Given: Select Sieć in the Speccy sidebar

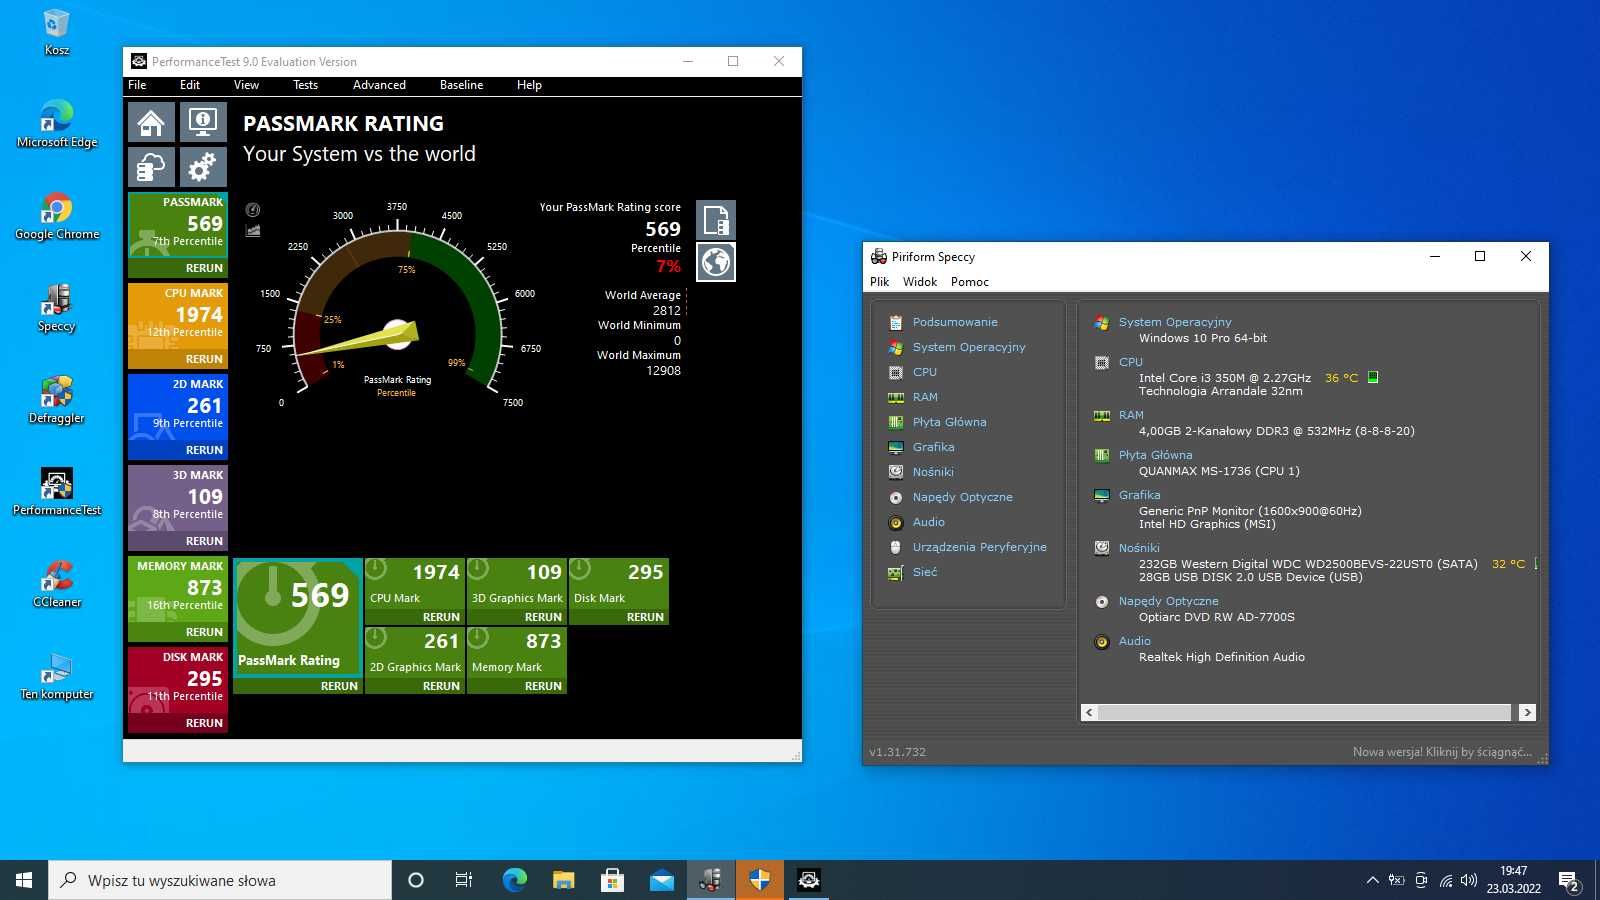Looking at the screenshot, I should 925,572.
